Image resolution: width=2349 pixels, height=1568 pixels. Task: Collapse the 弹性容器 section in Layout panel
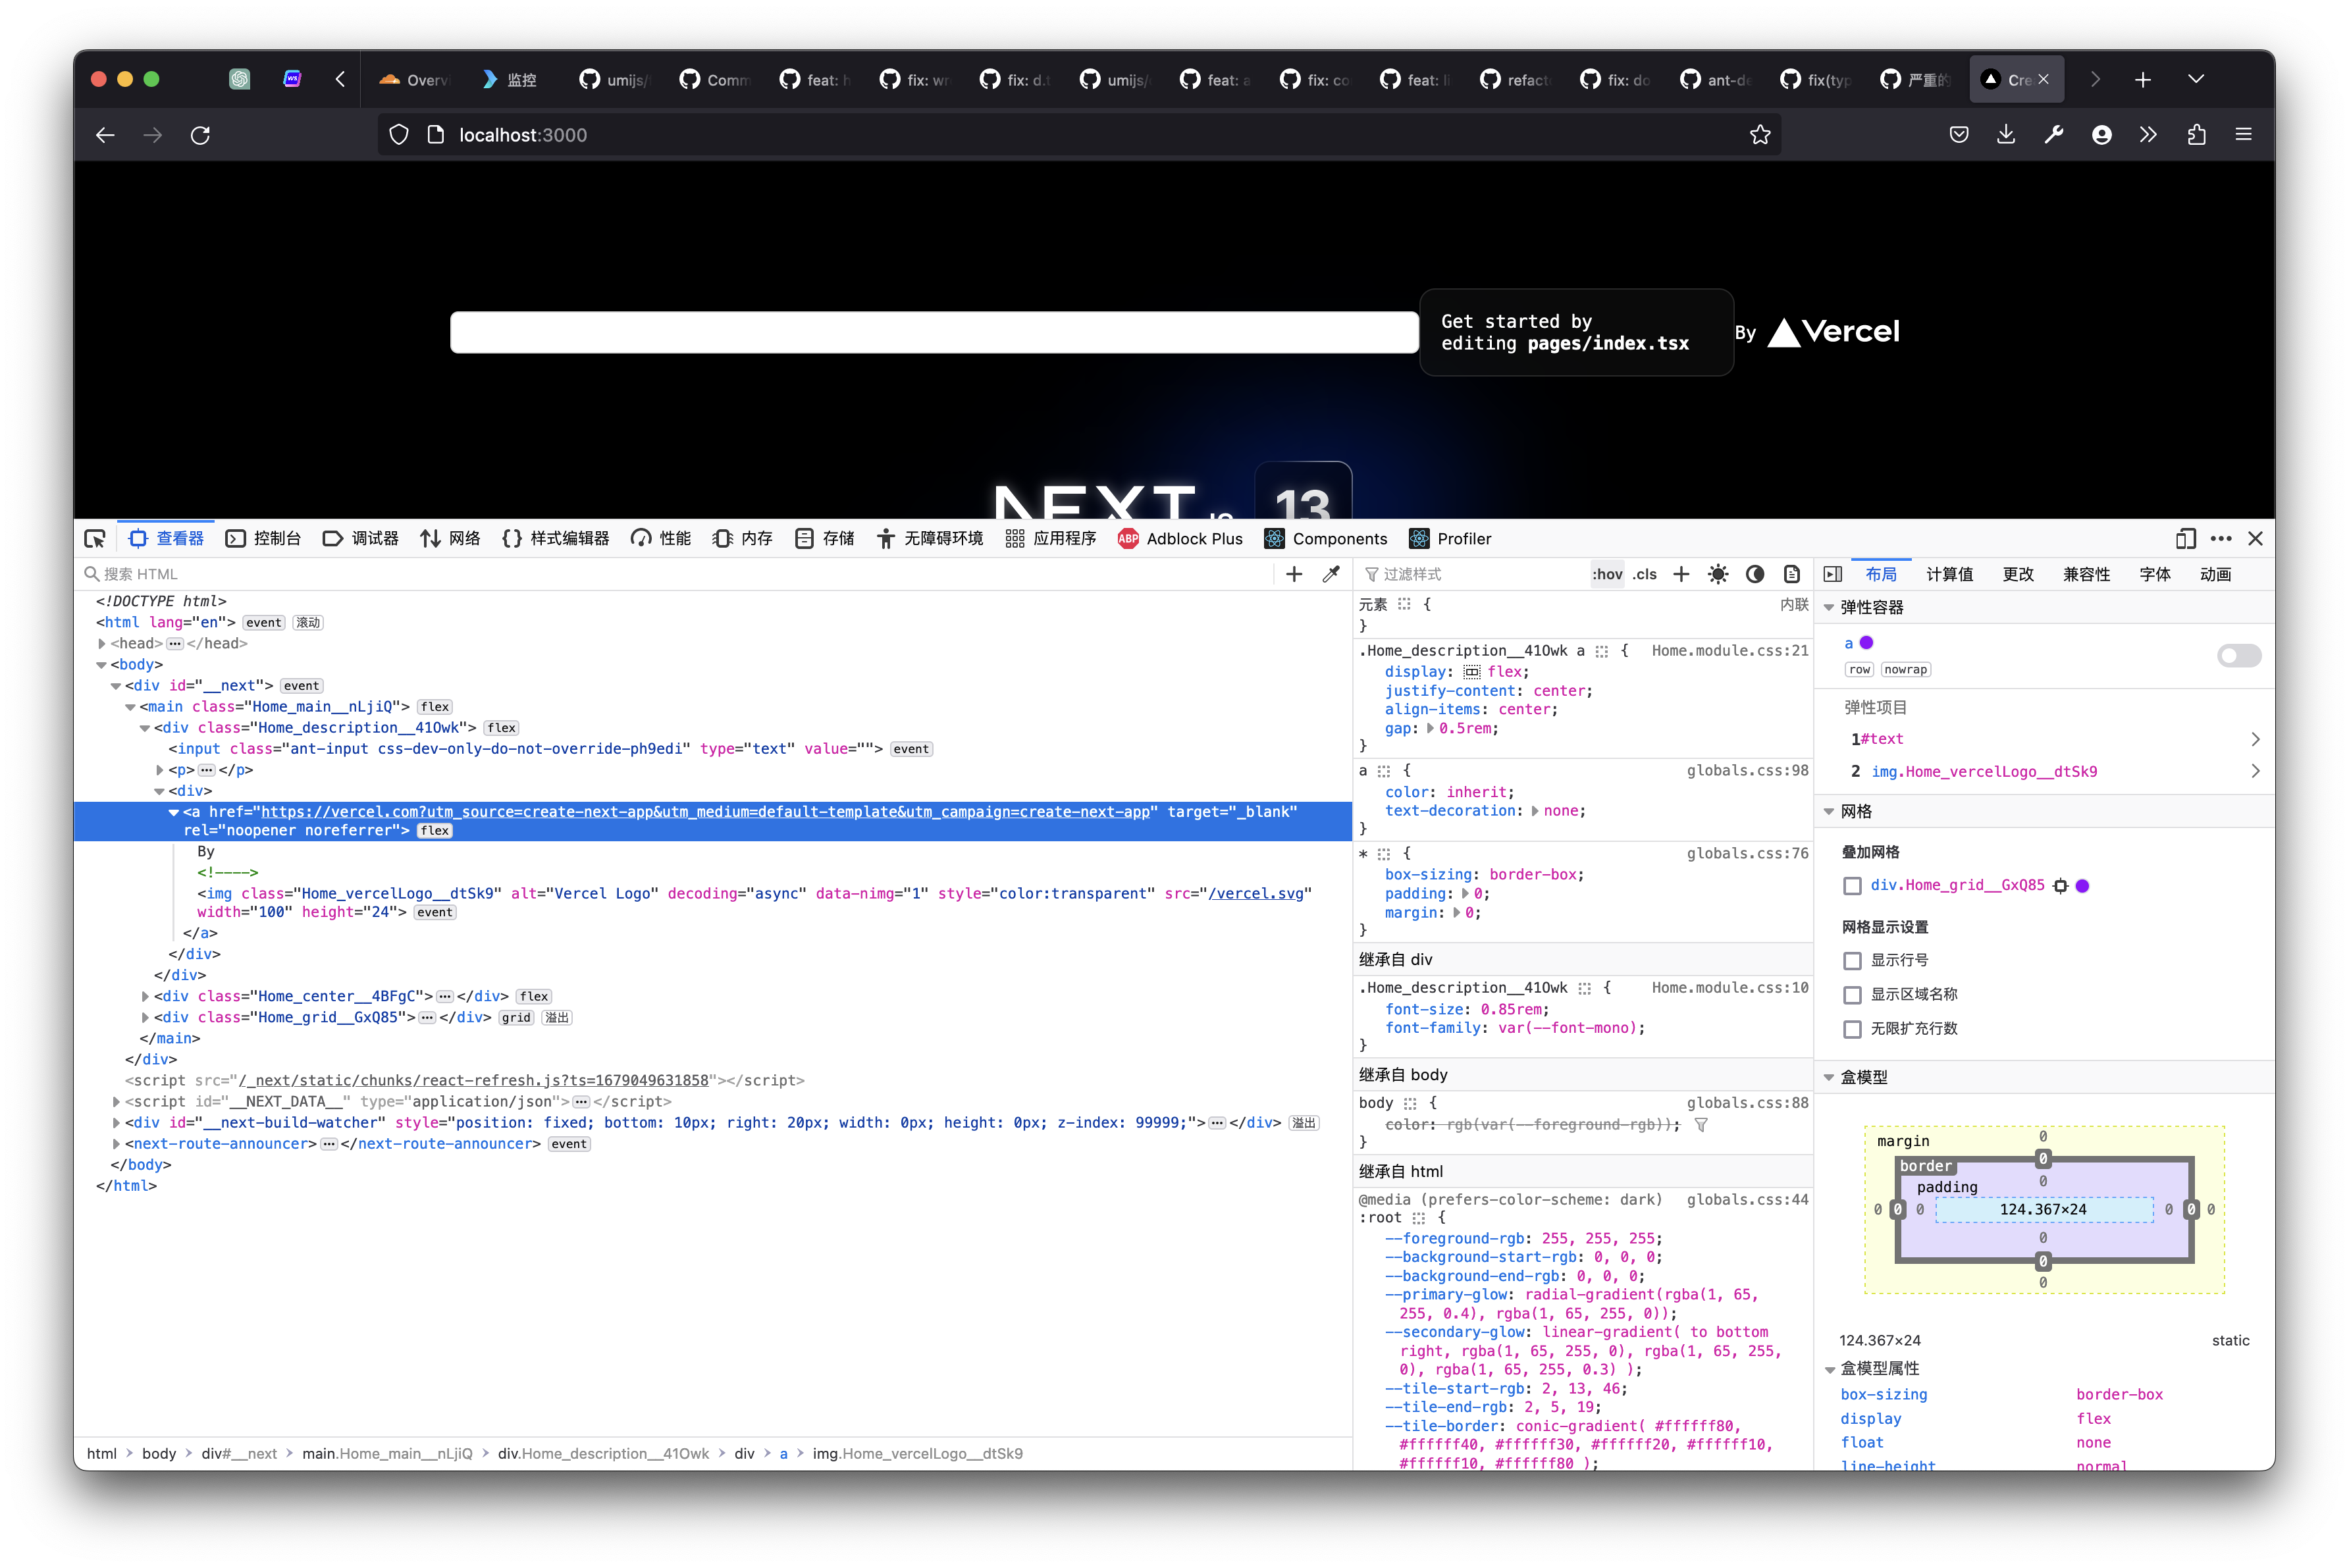point(1830,606)
